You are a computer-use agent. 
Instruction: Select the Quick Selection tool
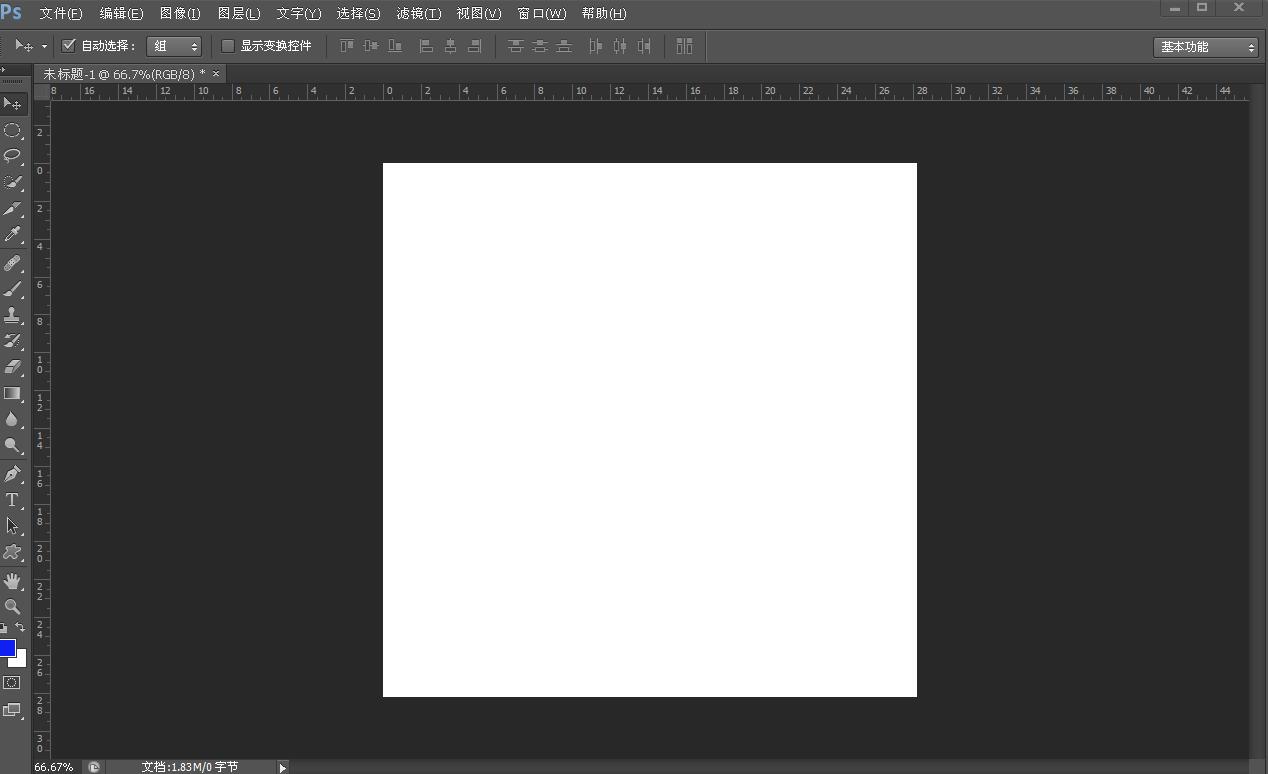[x=13, y=182]
